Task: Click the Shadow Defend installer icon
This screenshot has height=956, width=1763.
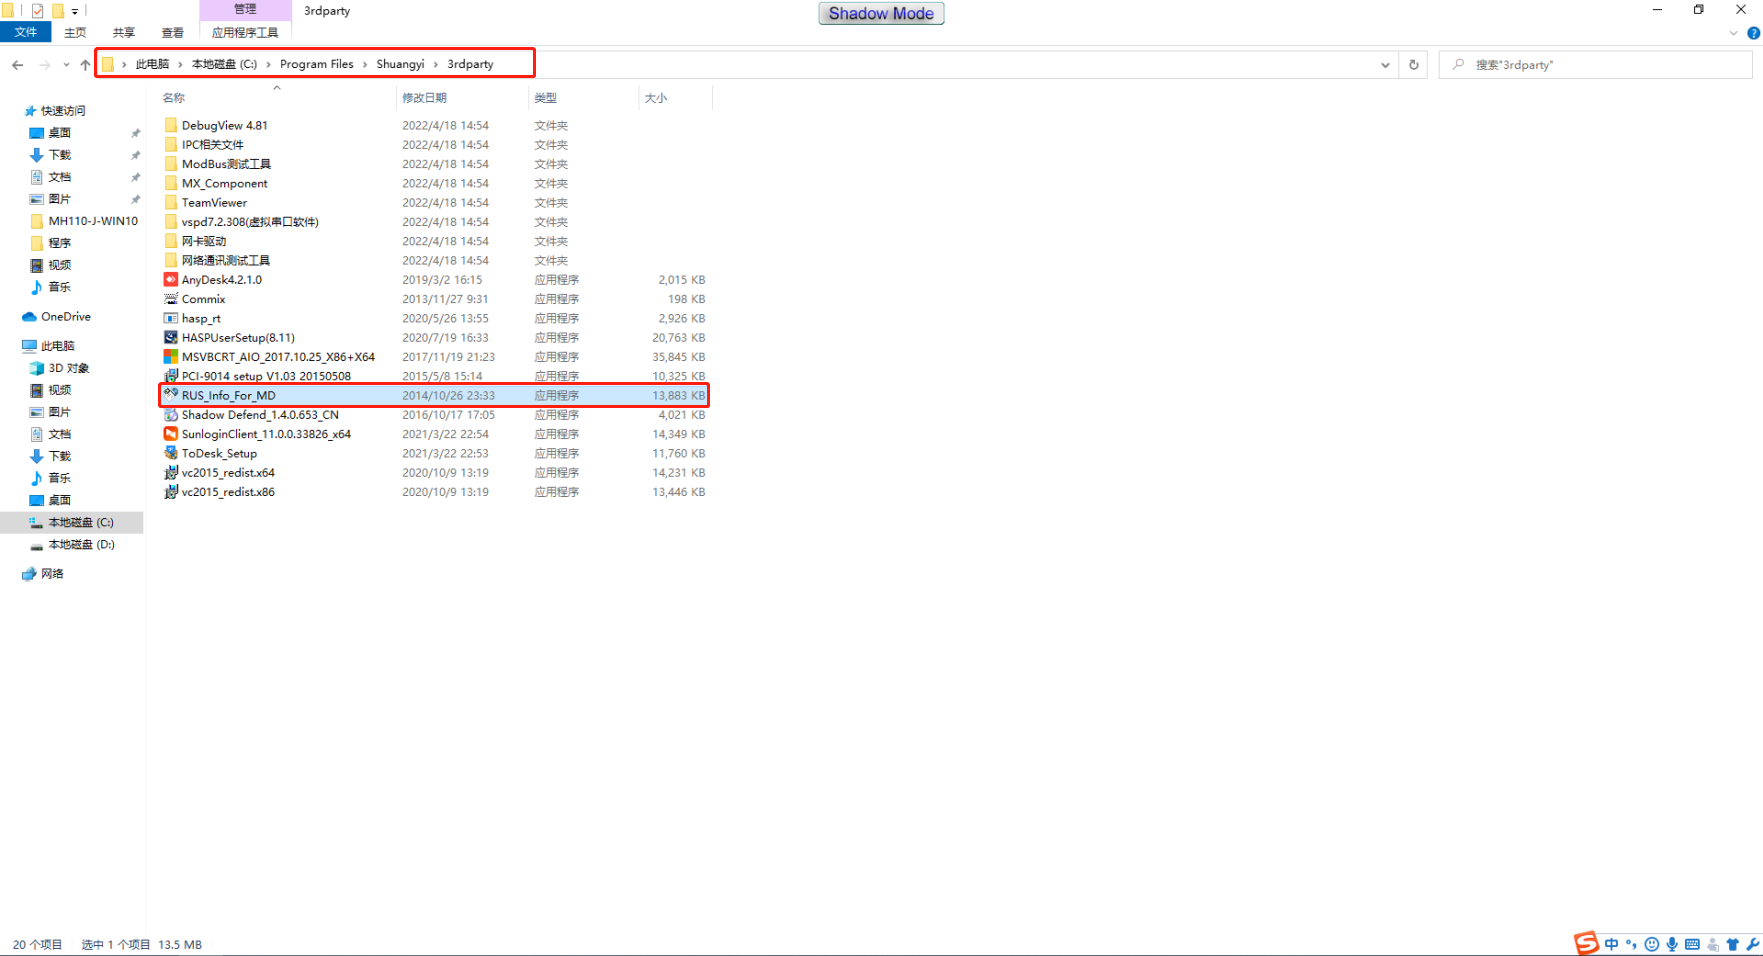Action: pyautogui.click(x=171, y=415)
